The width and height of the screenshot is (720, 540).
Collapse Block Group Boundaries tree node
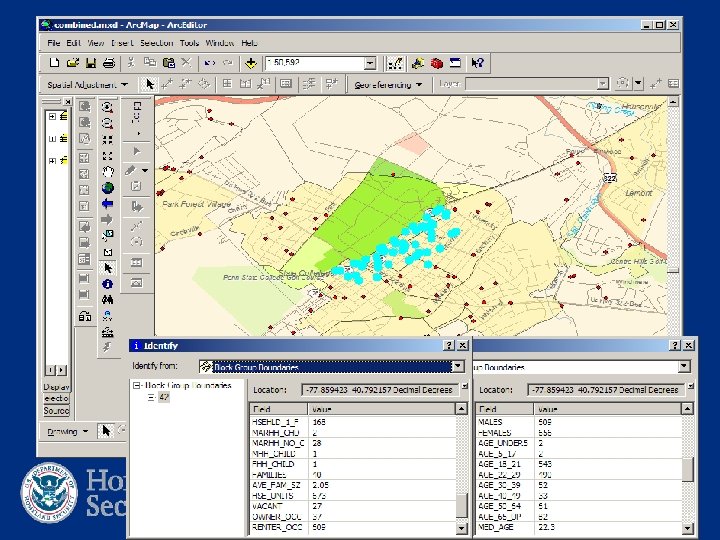click(x=136, y=386)
